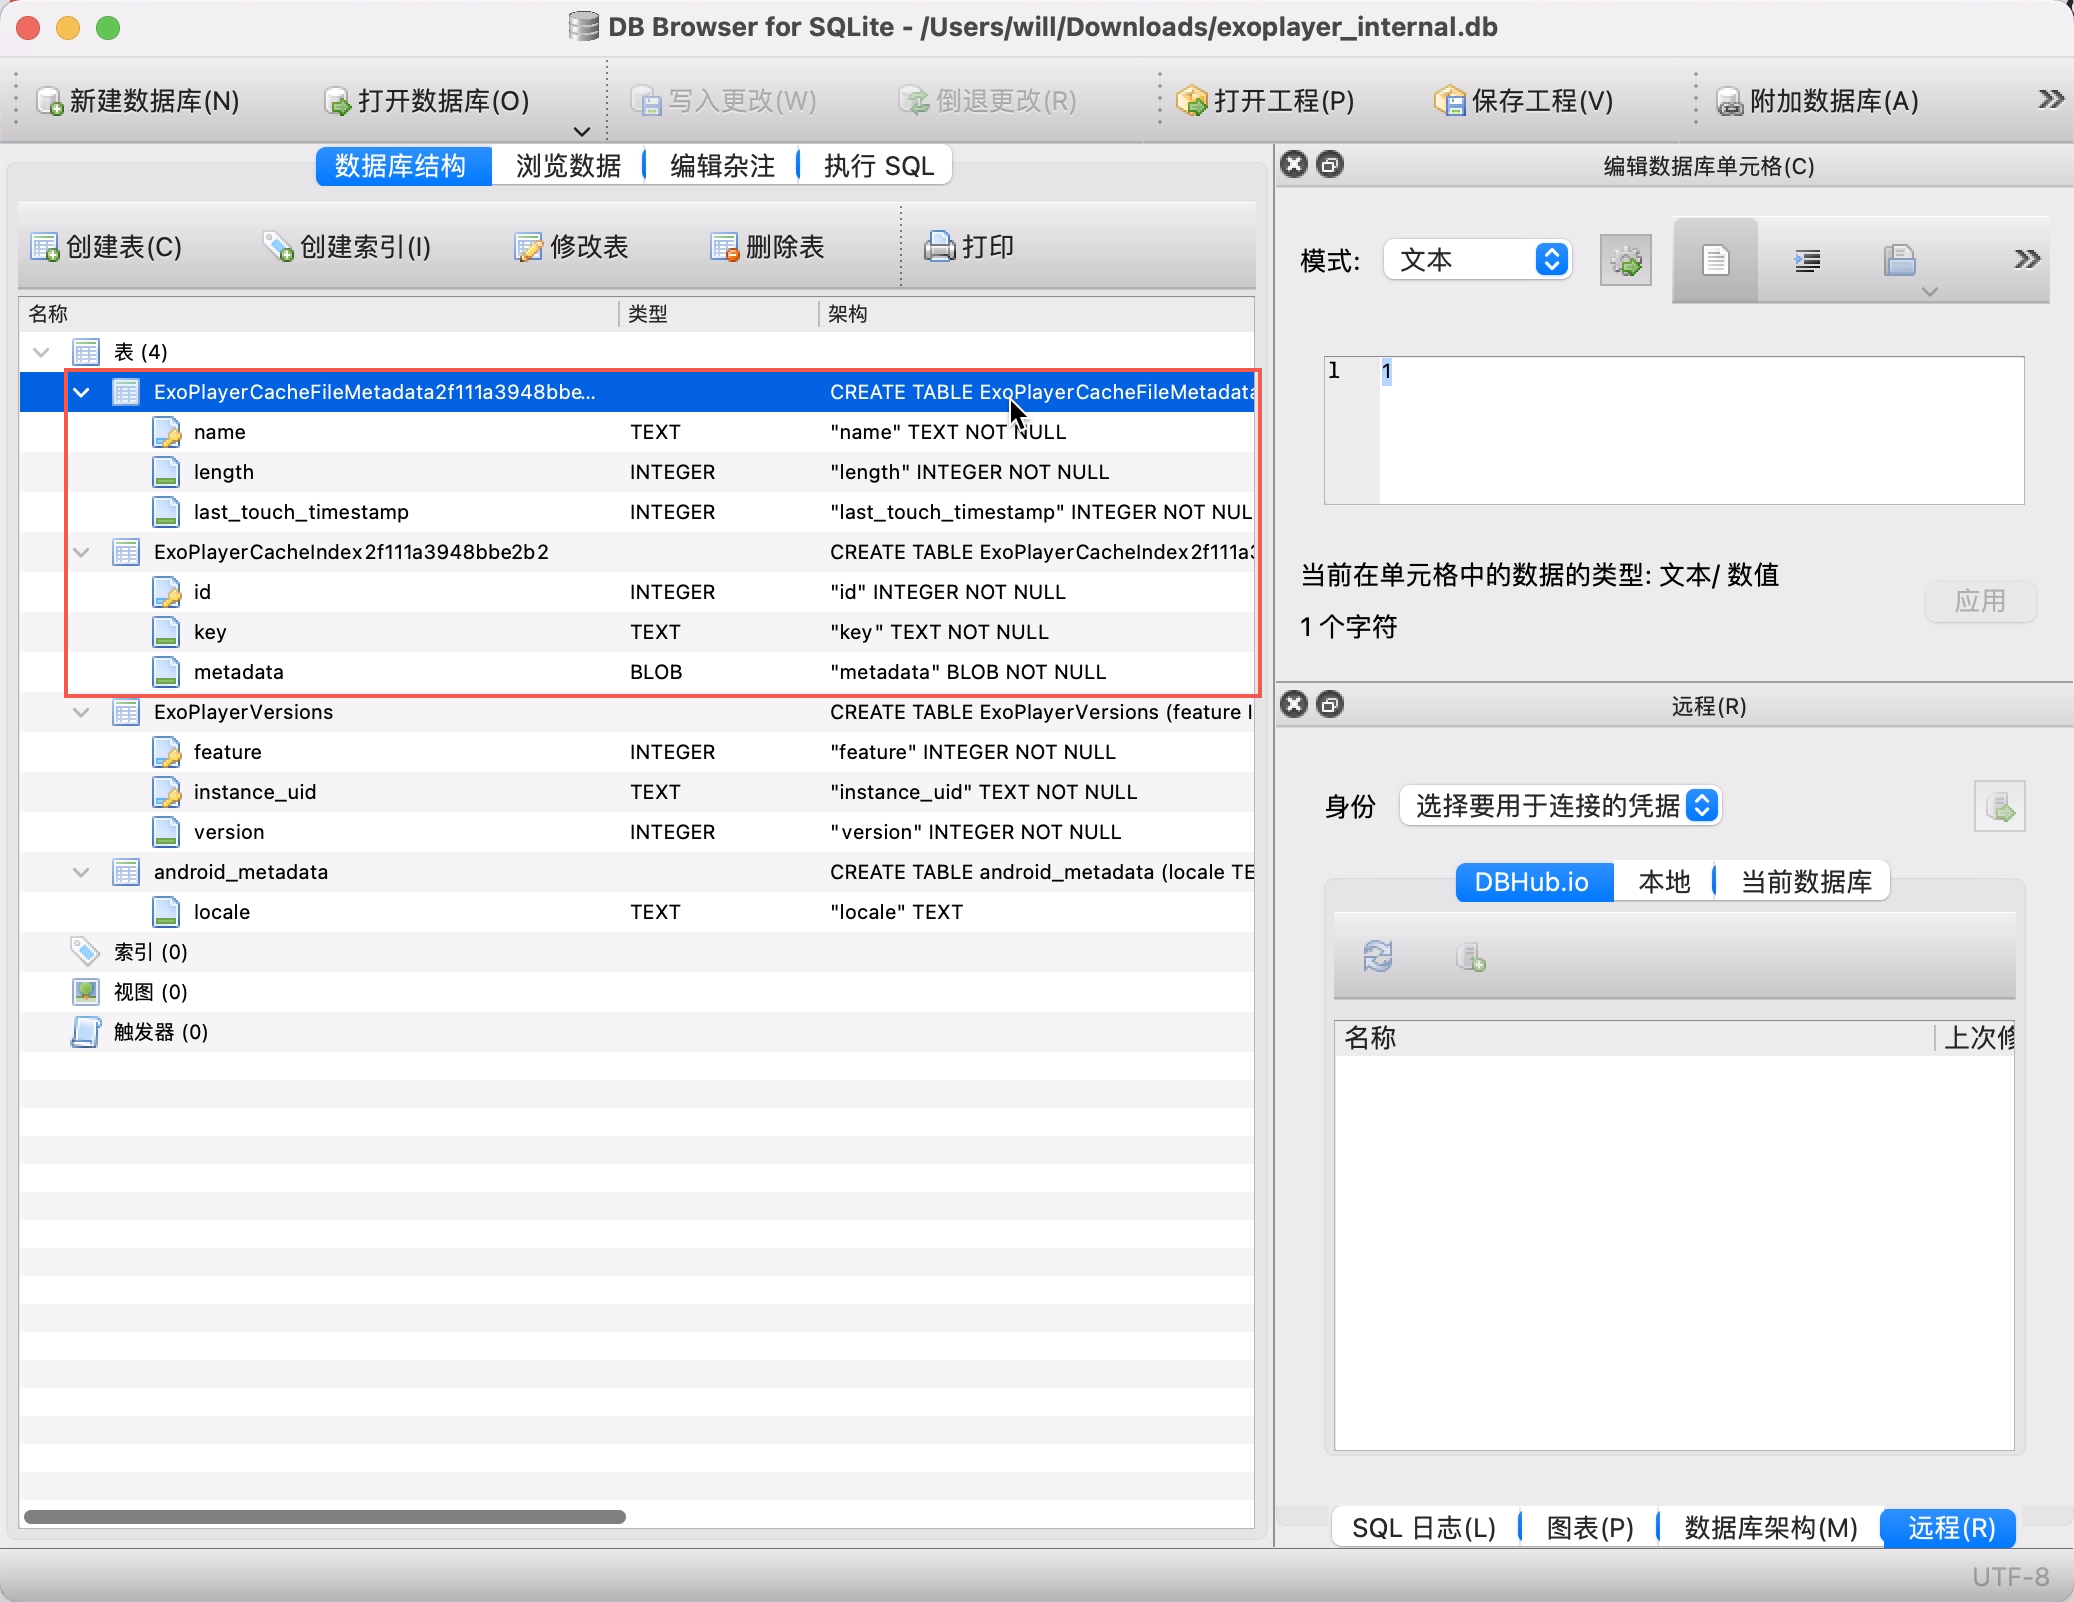
Task: Click the 应用 button in the cell editor
Action: pyautogui.click(x=1979, y=601)
